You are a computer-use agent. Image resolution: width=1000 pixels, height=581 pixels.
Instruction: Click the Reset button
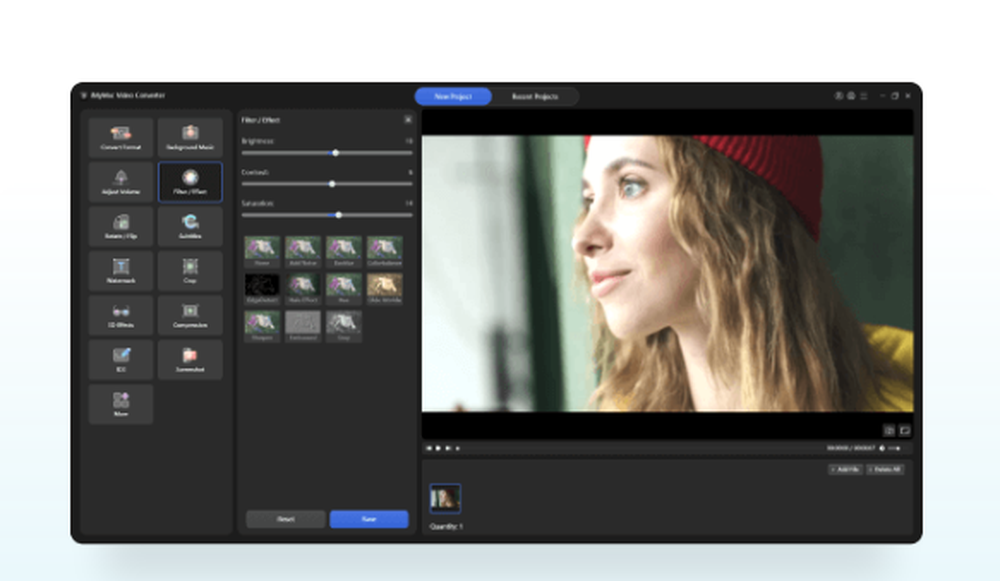tap(286, 519)
